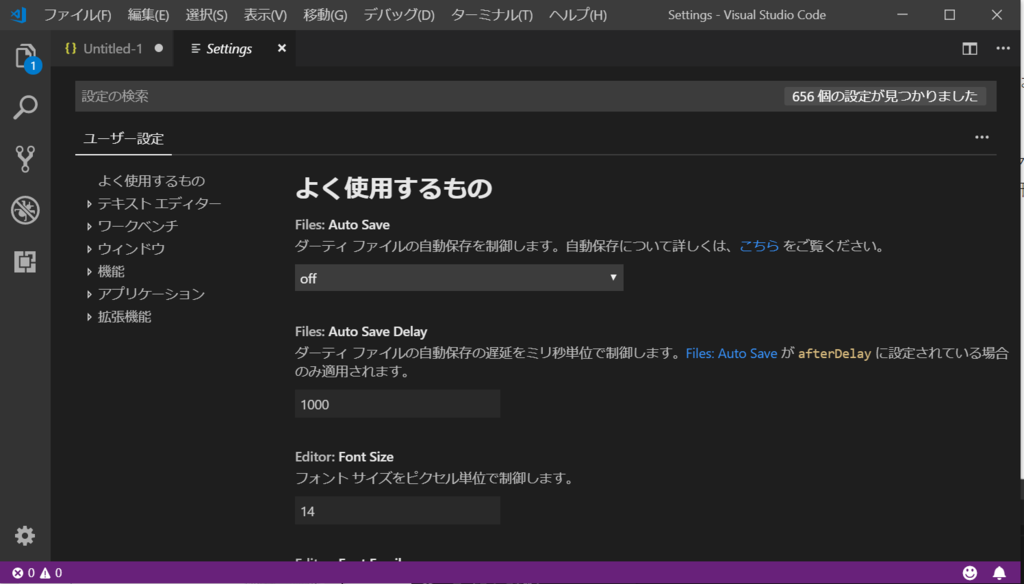Open the Search view icon

point(25,107)
